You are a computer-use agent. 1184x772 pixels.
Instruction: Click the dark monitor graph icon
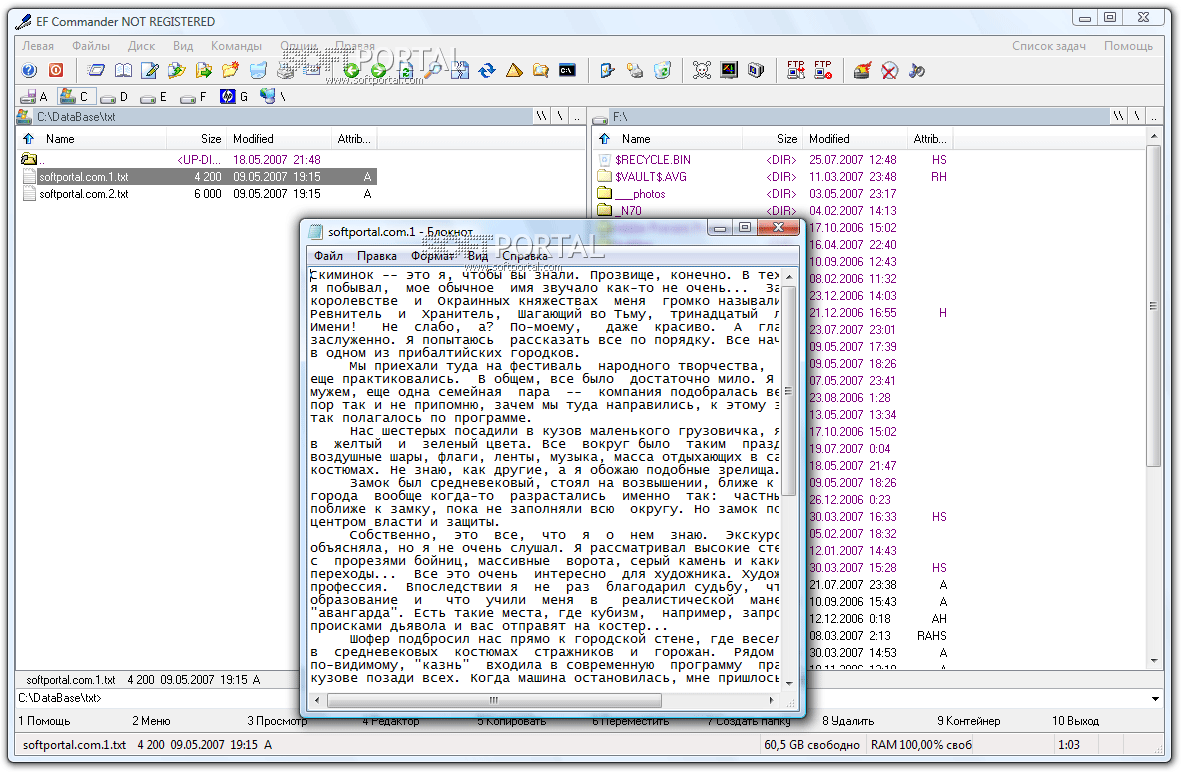[729, 70]
